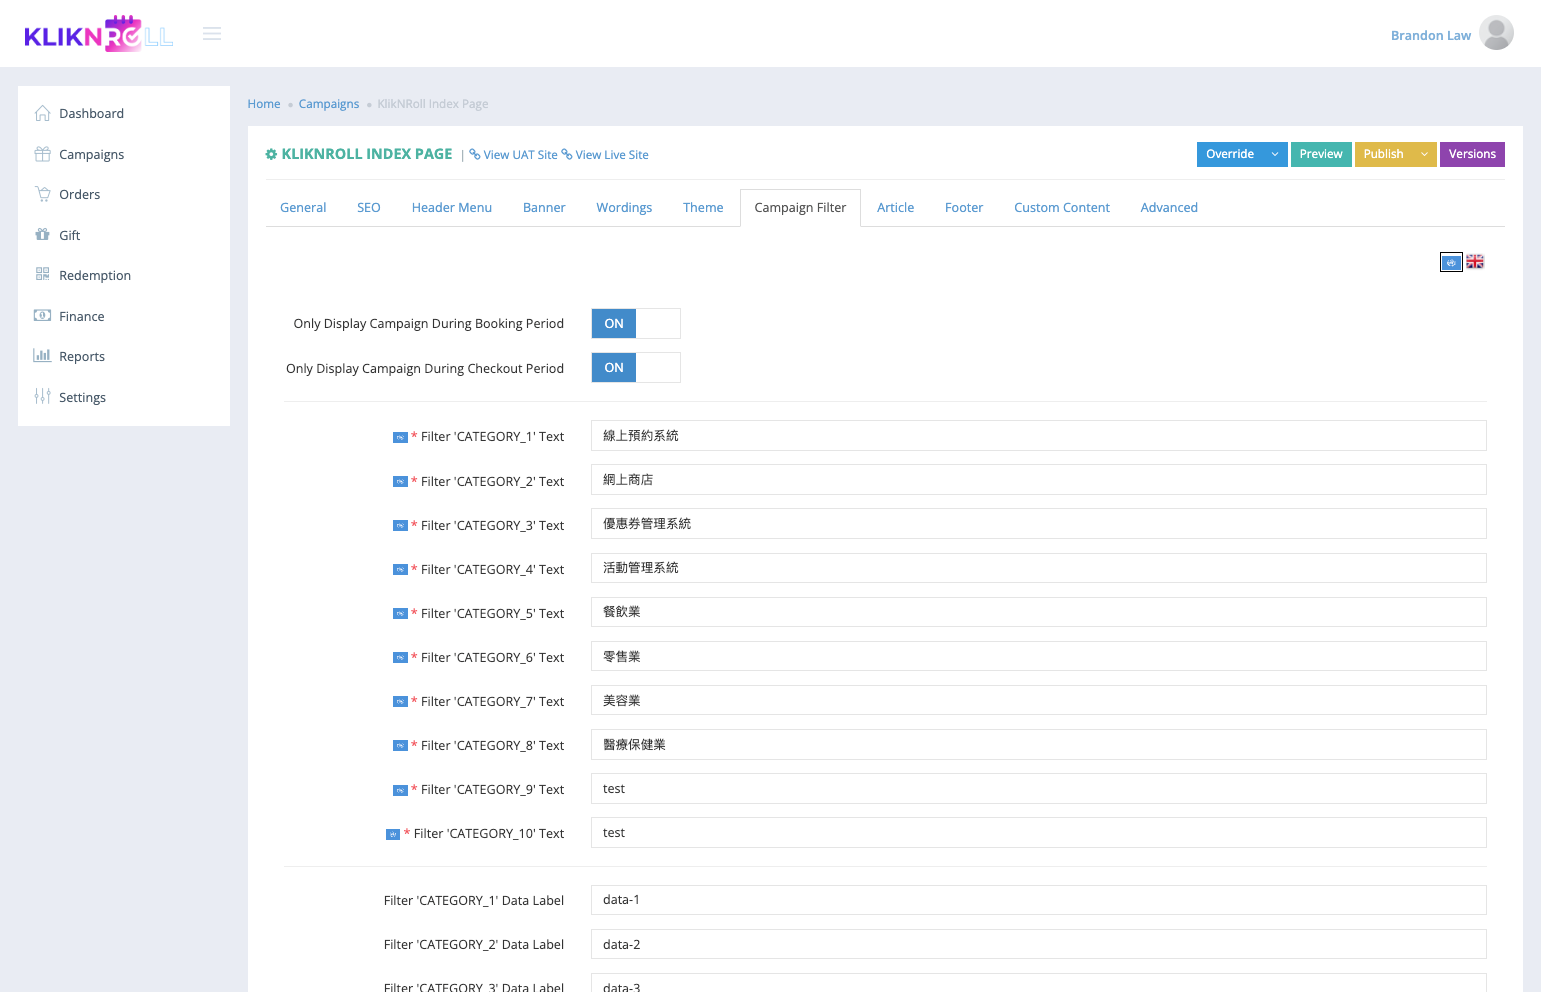The width and height of the screenshot is (1541, 992).
Task: Open the View UAT Site link
Action: tap(514, 155)
